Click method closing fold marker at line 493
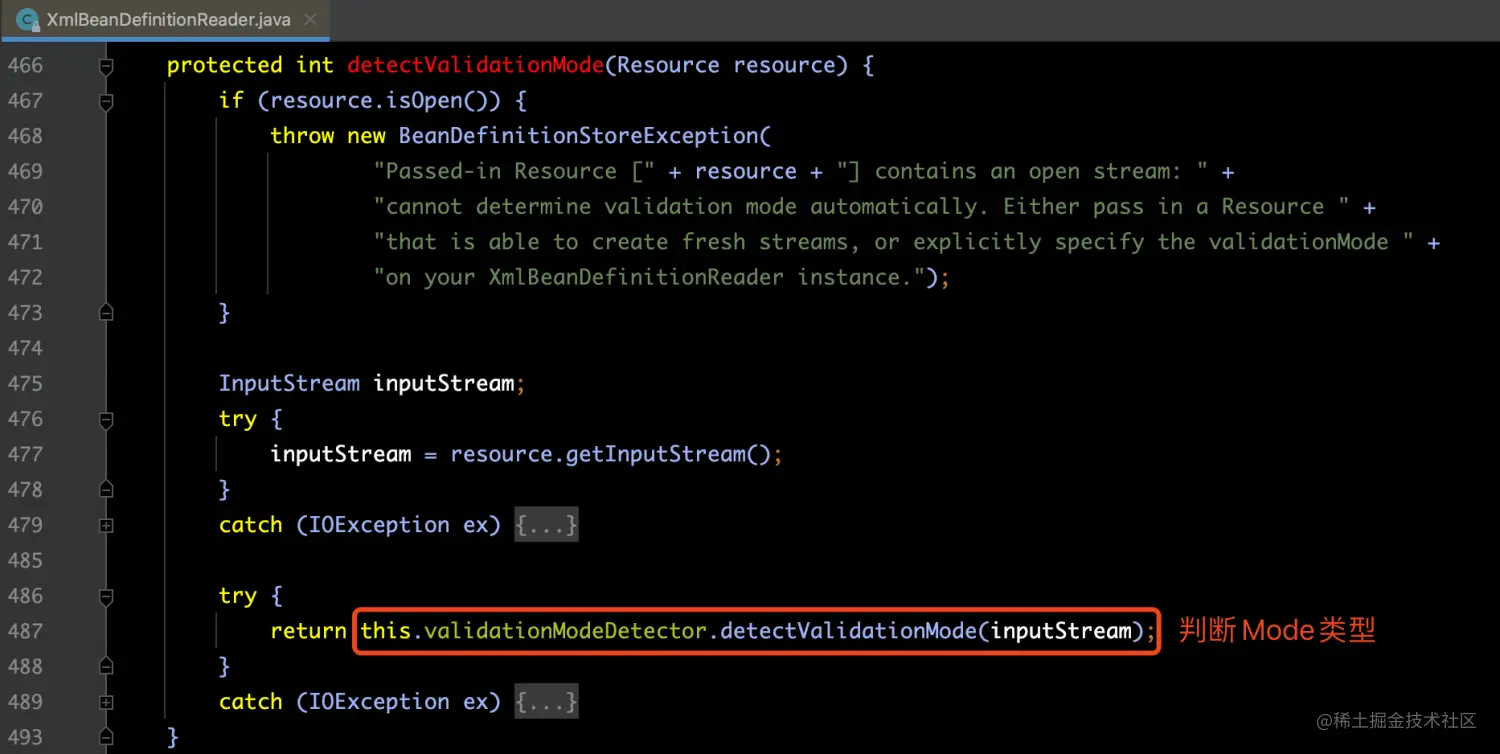This screenshot has width=1500, height=754. click(106, 738)
